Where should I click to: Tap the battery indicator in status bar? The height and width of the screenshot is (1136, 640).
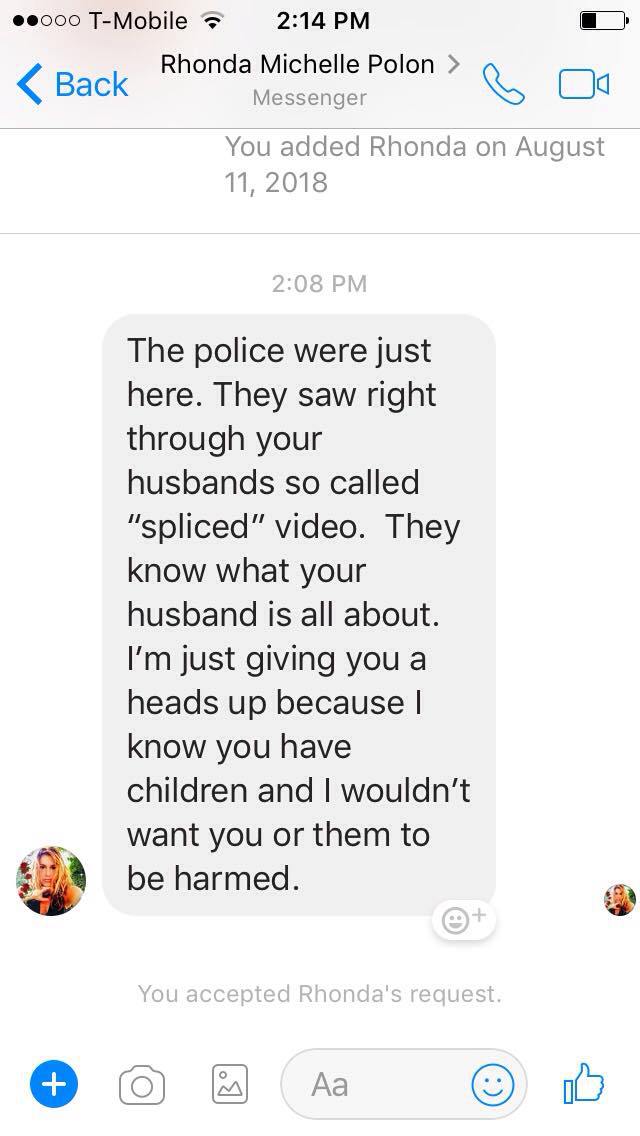pyautogui.click(x=604, y=20)
